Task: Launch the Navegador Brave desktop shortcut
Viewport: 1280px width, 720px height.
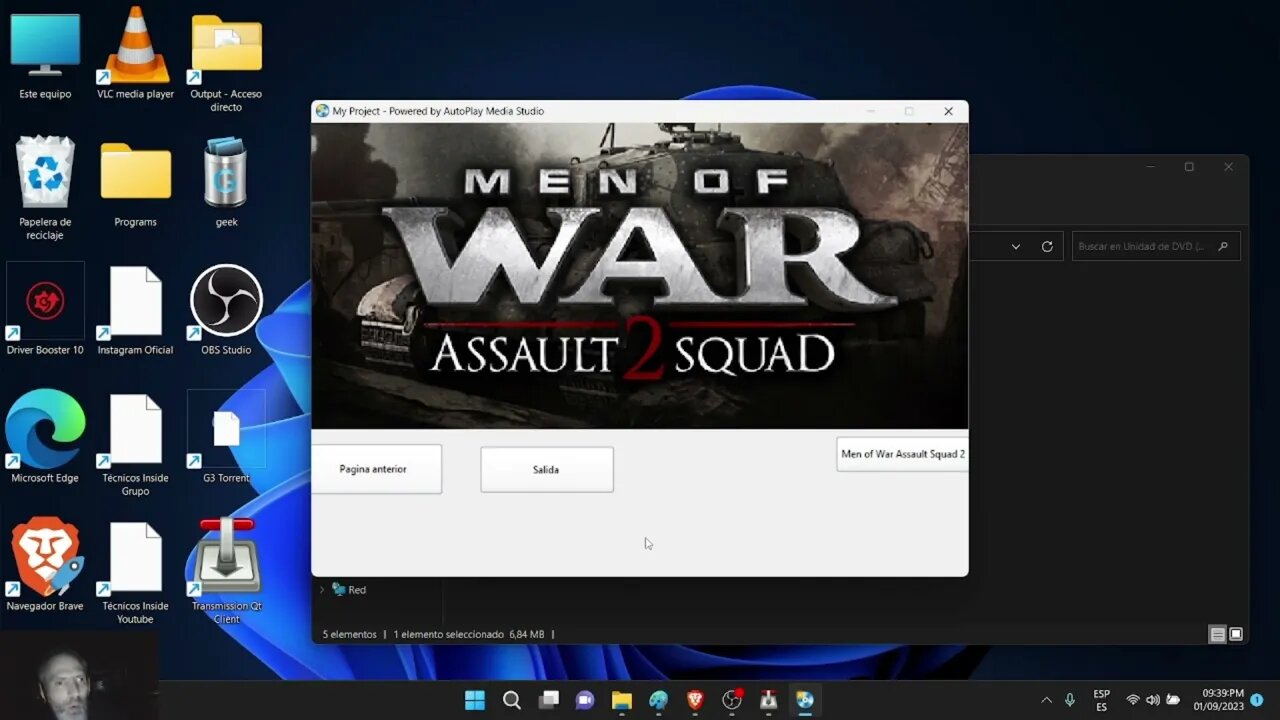Action: [x=45, y=565]
